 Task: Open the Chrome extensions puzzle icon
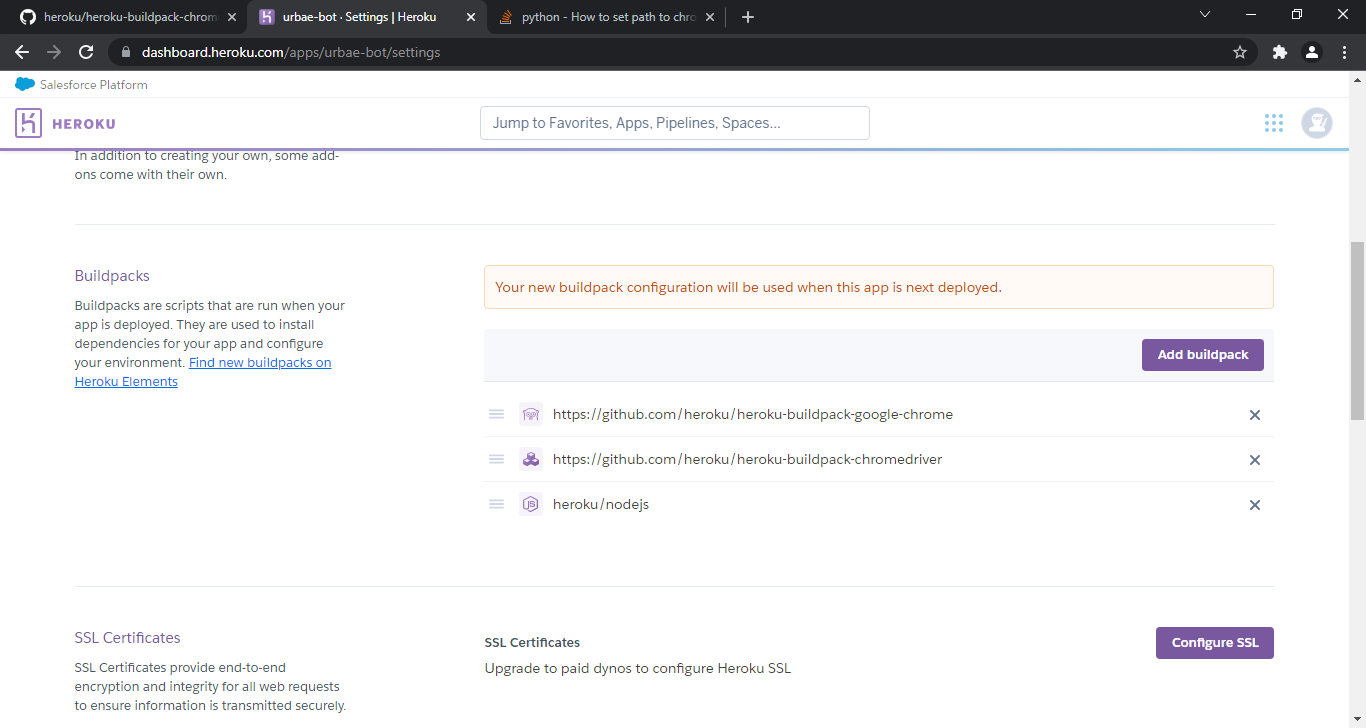click(1279, 52)
